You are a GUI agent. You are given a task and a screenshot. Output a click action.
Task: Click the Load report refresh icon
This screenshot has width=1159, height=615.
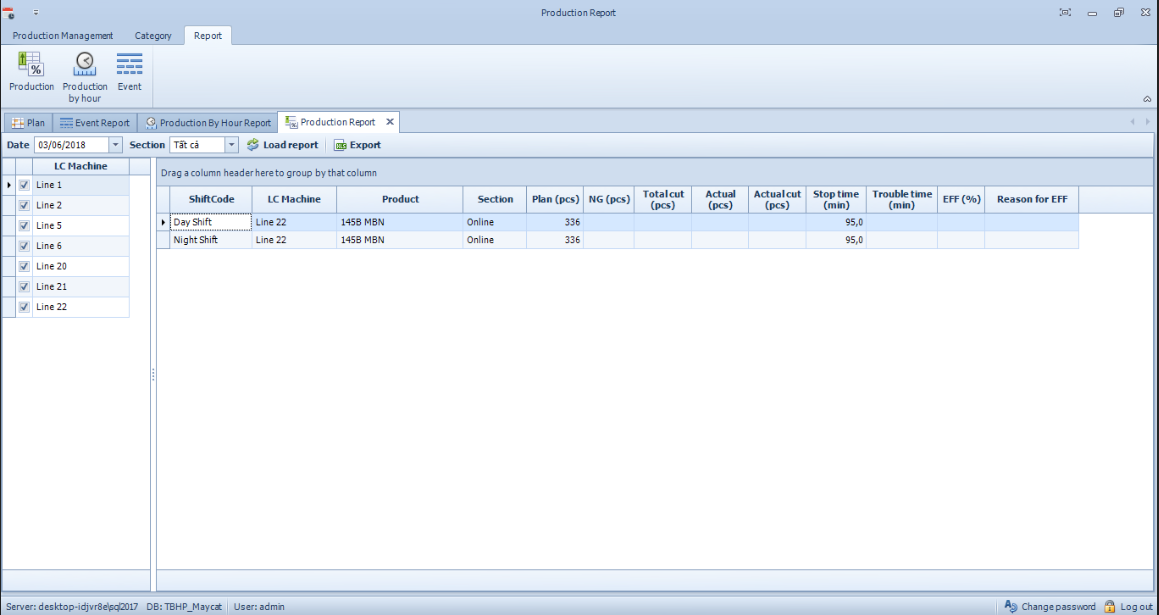point(253,145)
